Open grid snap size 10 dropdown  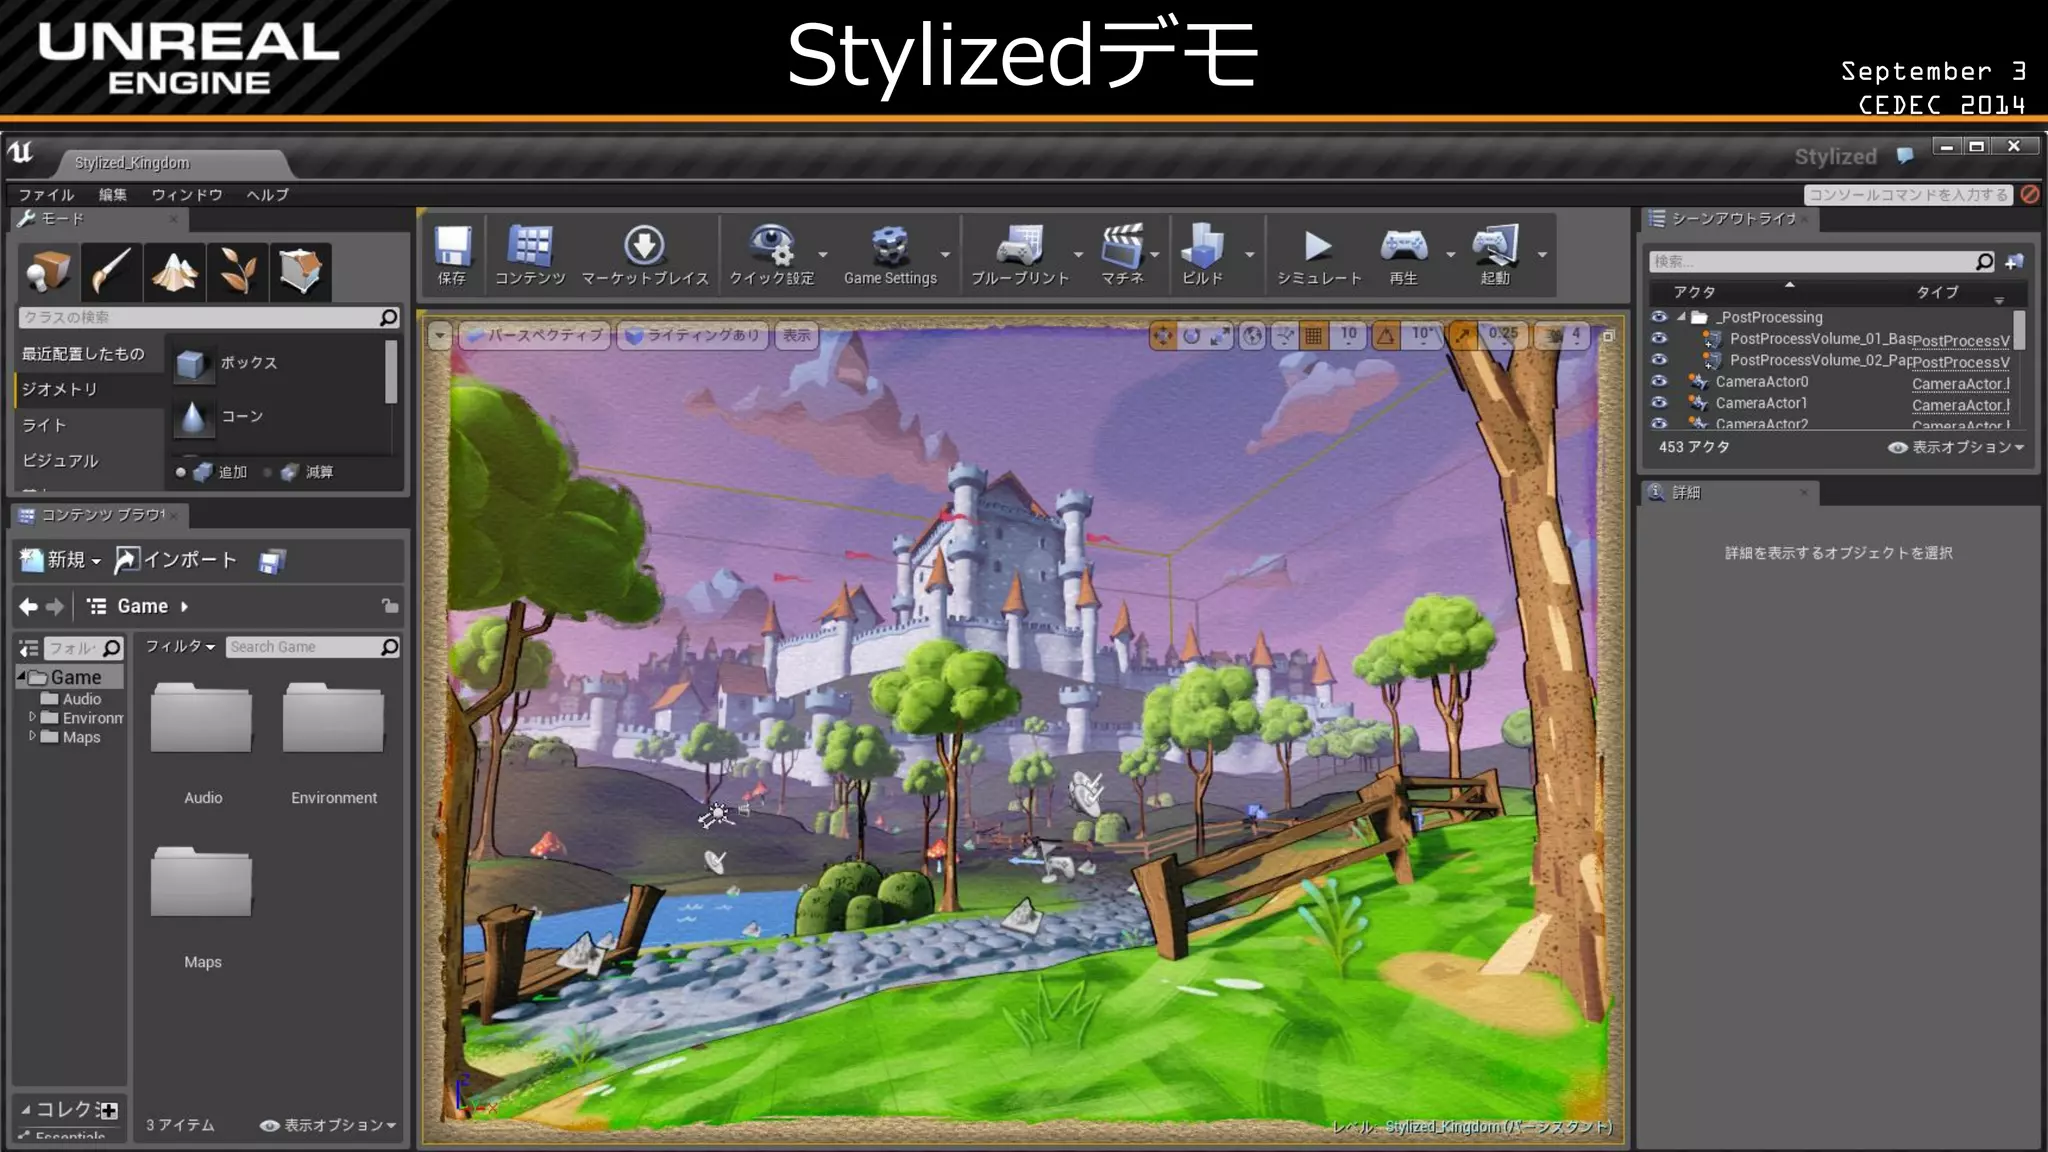pos(1349,336)
